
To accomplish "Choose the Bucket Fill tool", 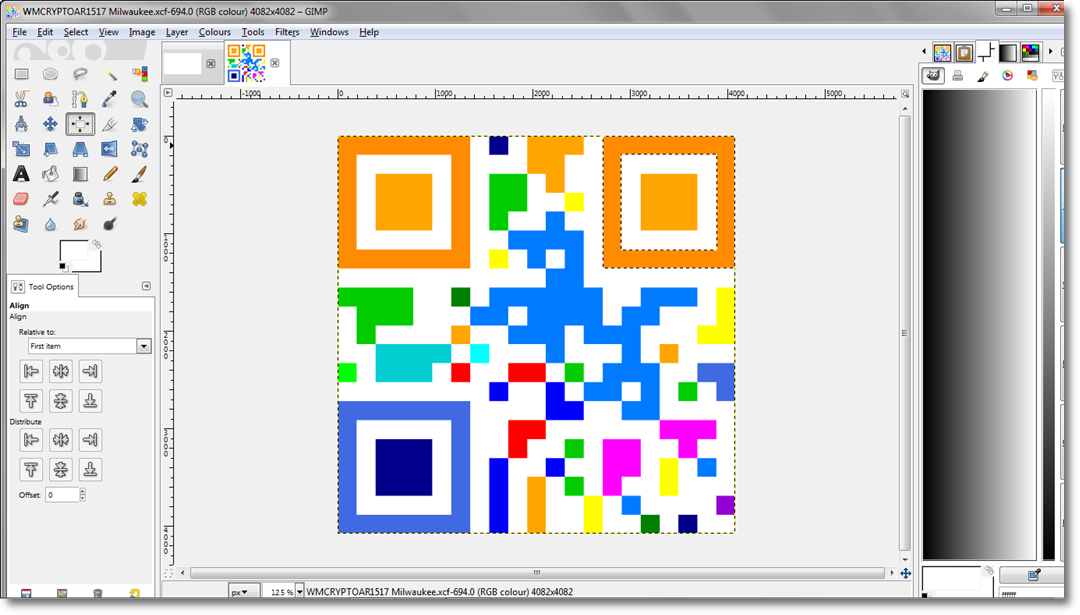I will 50,174.
